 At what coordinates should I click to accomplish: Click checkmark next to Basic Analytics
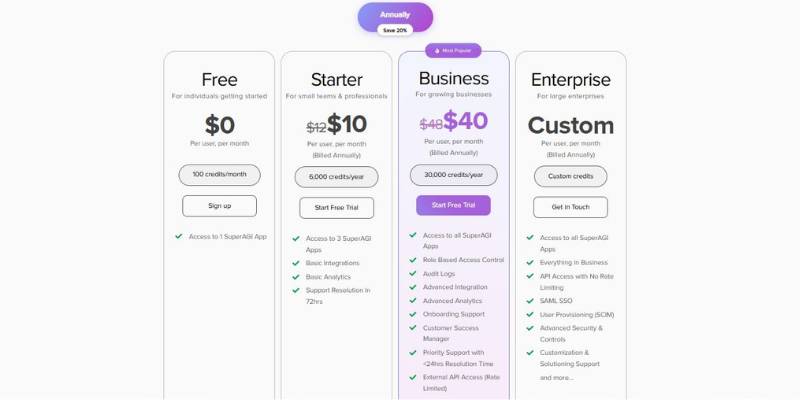(296, 277)
